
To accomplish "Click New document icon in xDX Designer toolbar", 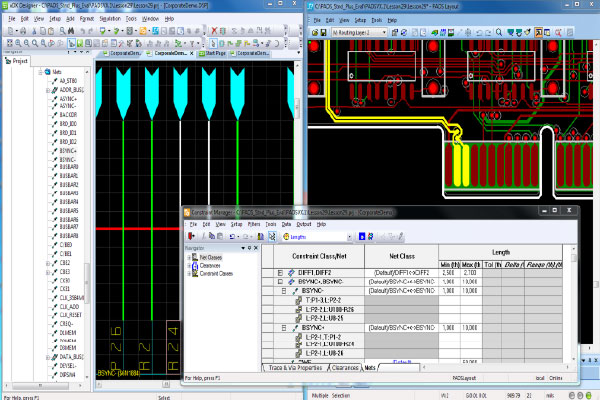I will coord(10,31).
